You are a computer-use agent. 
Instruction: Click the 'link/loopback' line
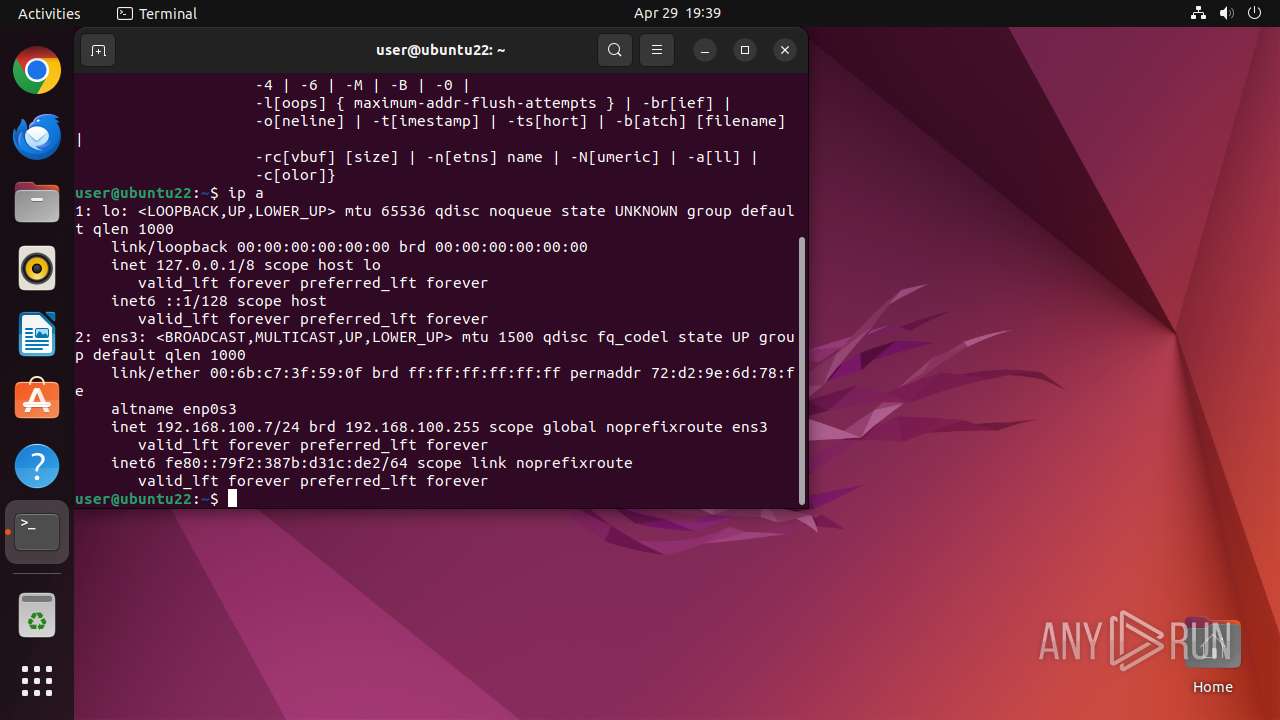[349, 247]
